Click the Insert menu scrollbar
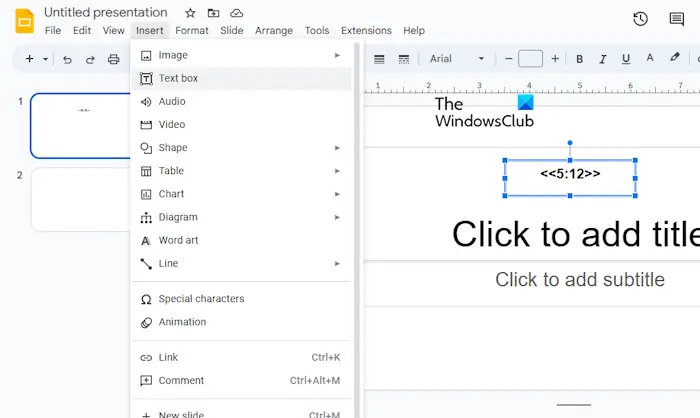 coord(357,230)
